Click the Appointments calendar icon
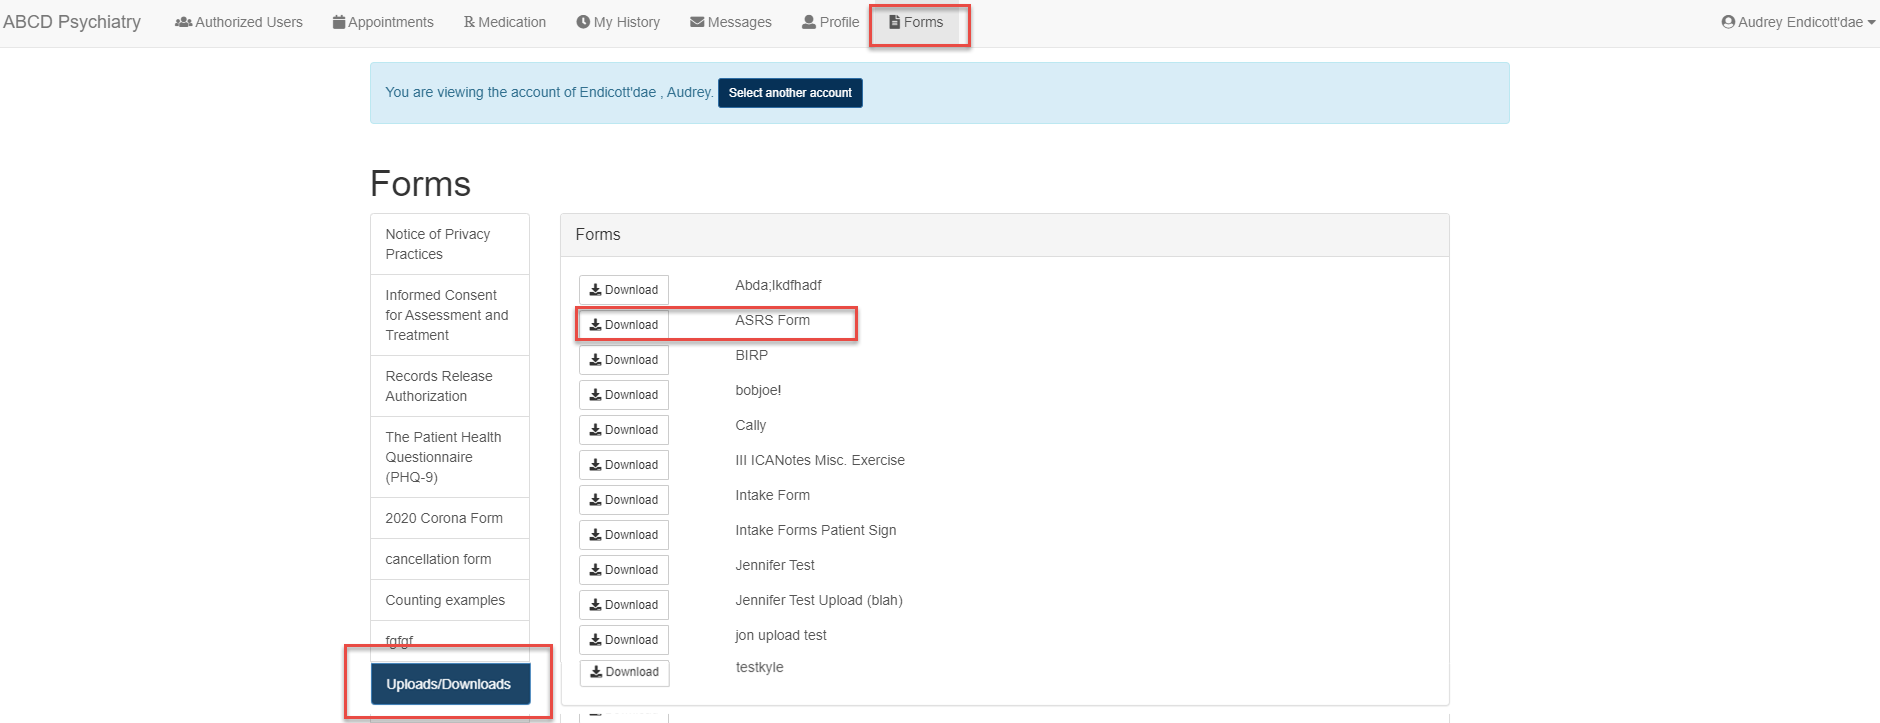The height and width of the screenshot is (723, 1880). (339, 22)
